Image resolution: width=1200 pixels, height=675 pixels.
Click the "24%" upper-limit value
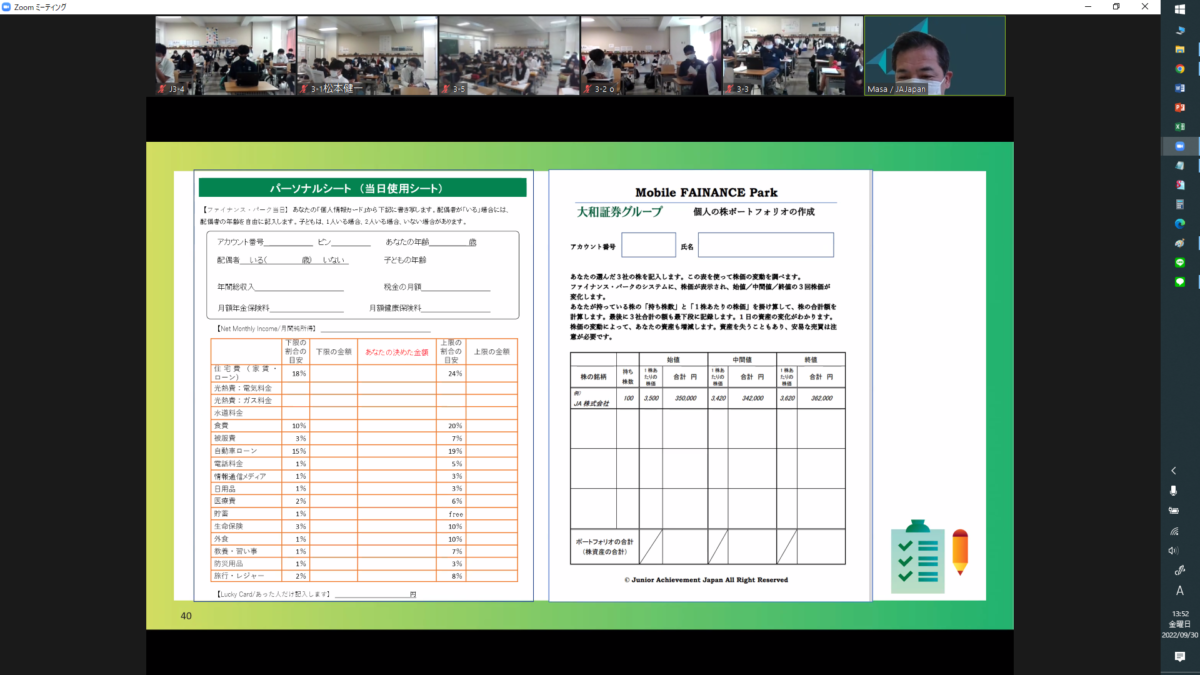point(455,373)
